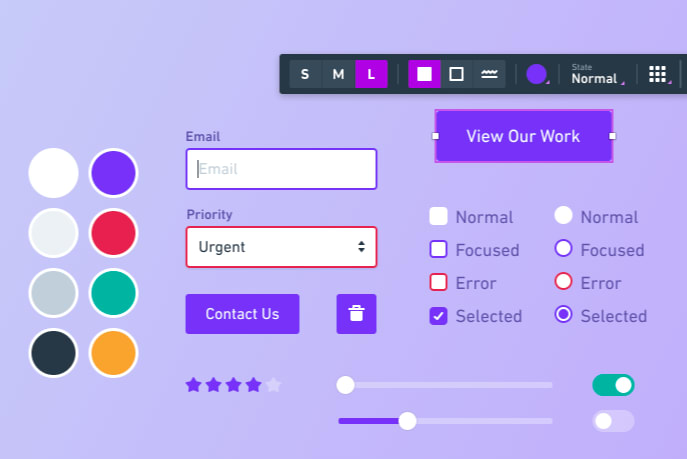Image resolution: width=687 pixels, height=459 pixels.
Task: Click the lower slider's handle
Action: pos(407,421)
